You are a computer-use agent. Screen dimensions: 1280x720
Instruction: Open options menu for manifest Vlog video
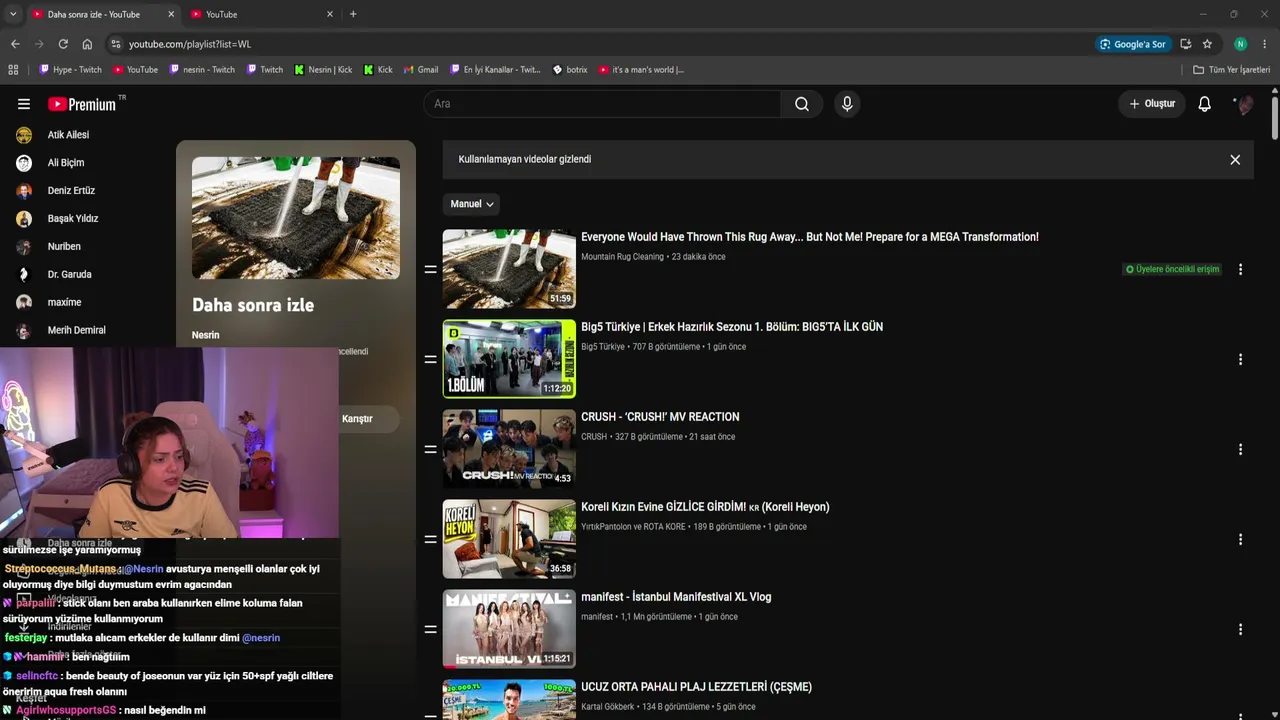pyautogui.click(x=1240, y=629)
